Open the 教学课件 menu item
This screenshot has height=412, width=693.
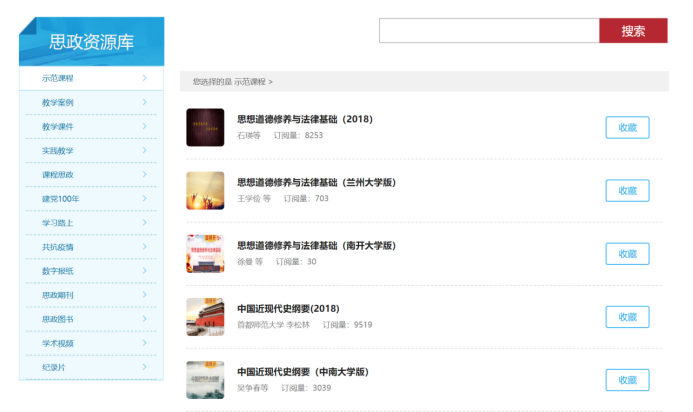pyautogui.click(x=91, y=126)
